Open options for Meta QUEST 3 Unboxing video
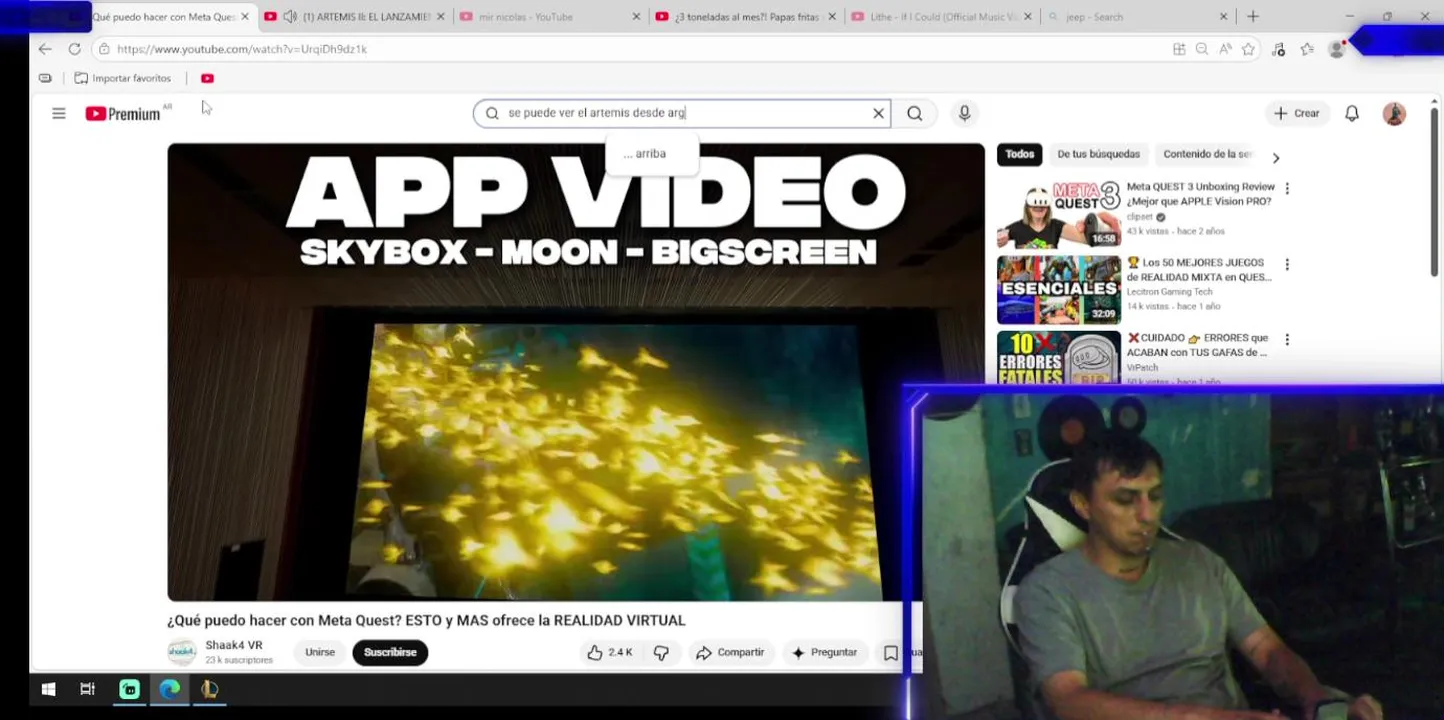 1287,188
